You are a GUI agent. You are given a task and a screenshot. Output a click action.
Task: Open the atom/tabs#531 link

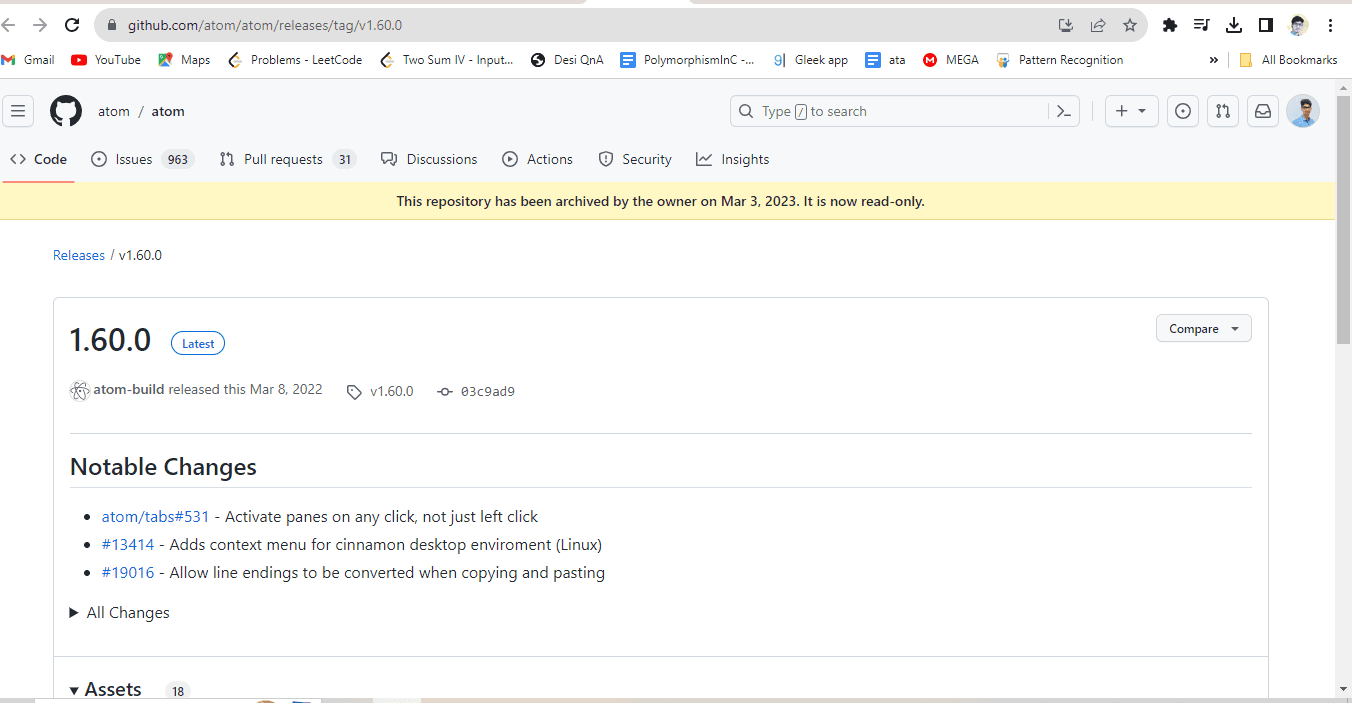pos(155,517)
